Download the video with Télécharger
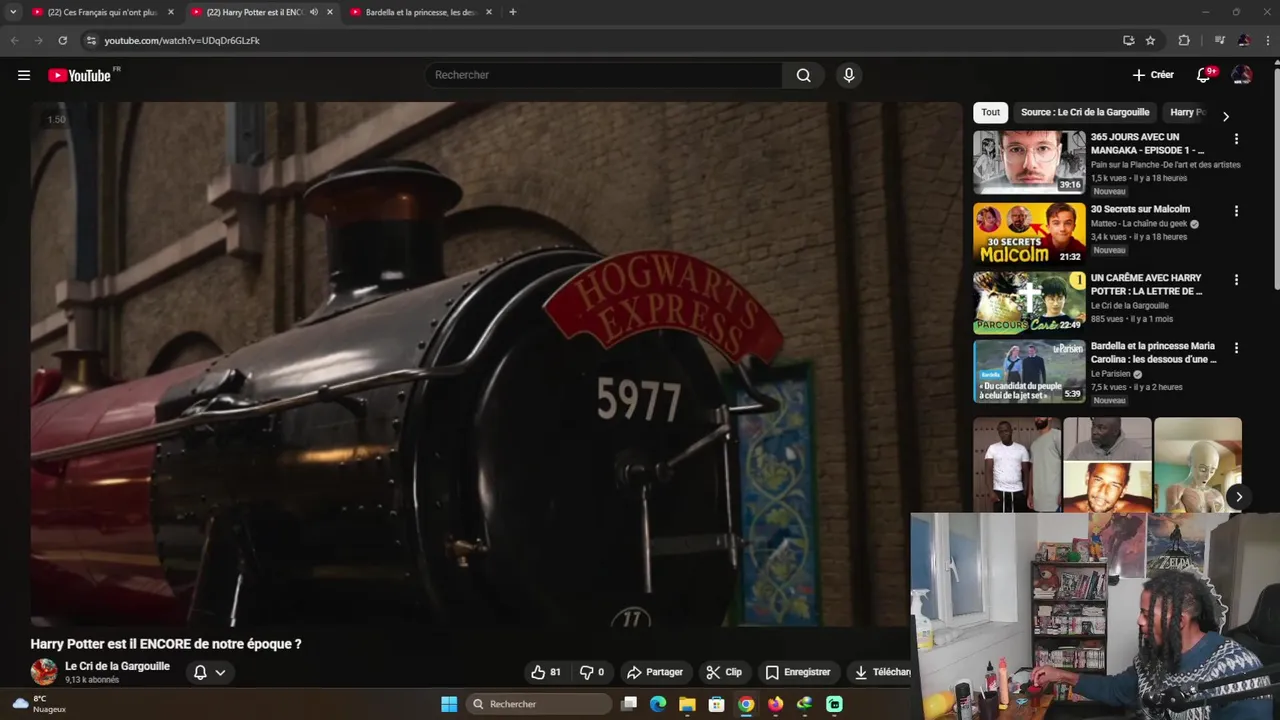This screenshot has width=1280, height=720. click(879, 672)
